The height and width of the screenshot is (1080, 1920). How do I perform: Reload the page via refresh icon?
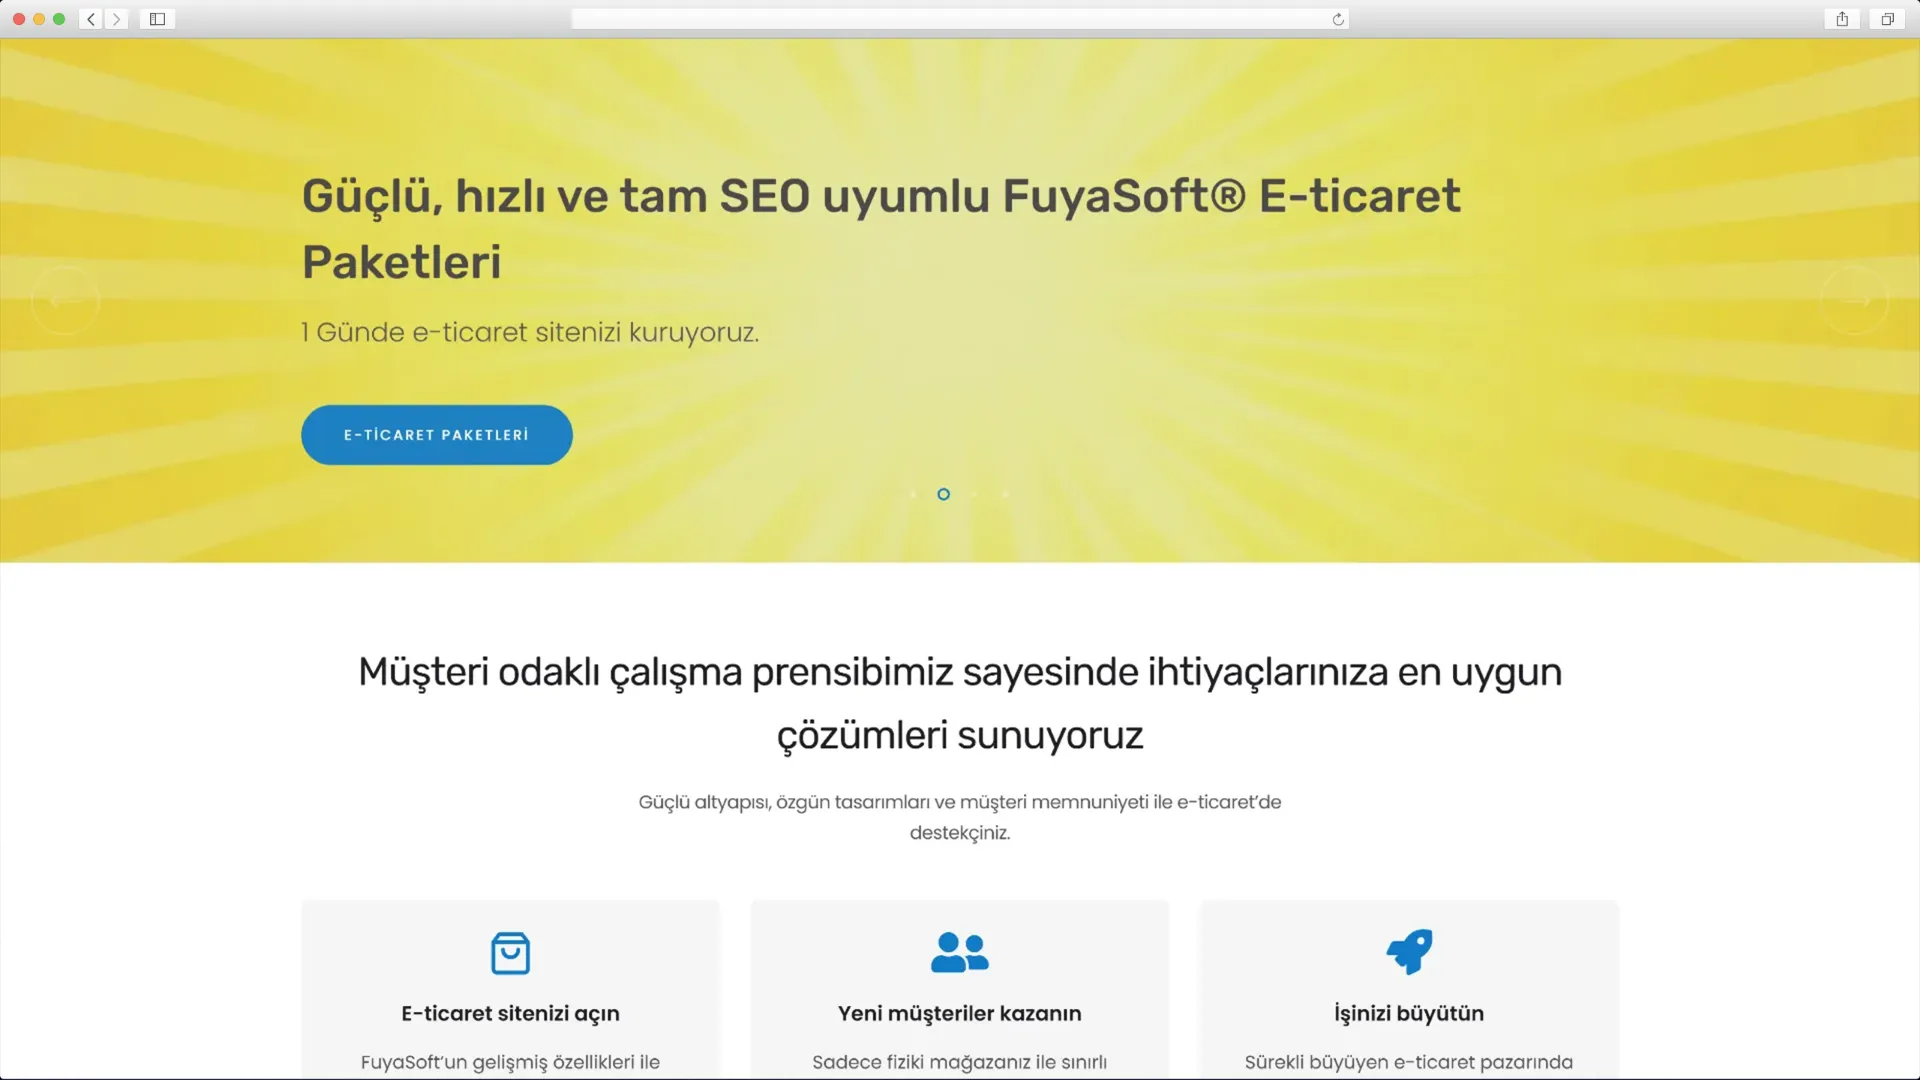(x=1338, y=19)
